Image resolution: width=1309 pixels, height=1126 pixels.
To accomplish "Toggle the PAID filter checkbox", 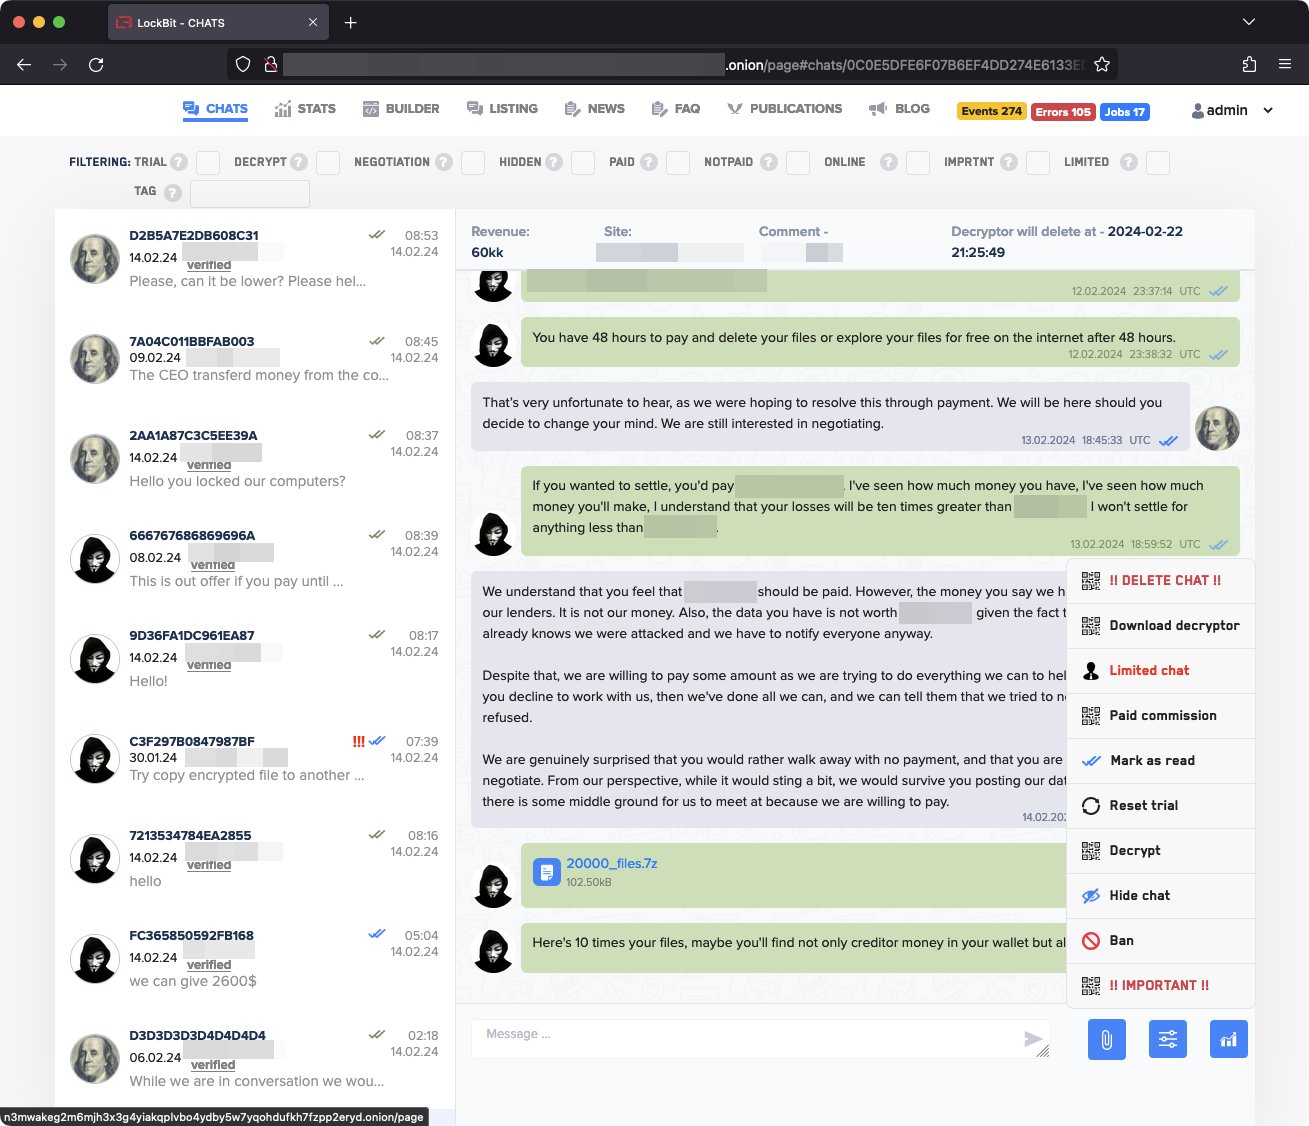I will point(678,162).
